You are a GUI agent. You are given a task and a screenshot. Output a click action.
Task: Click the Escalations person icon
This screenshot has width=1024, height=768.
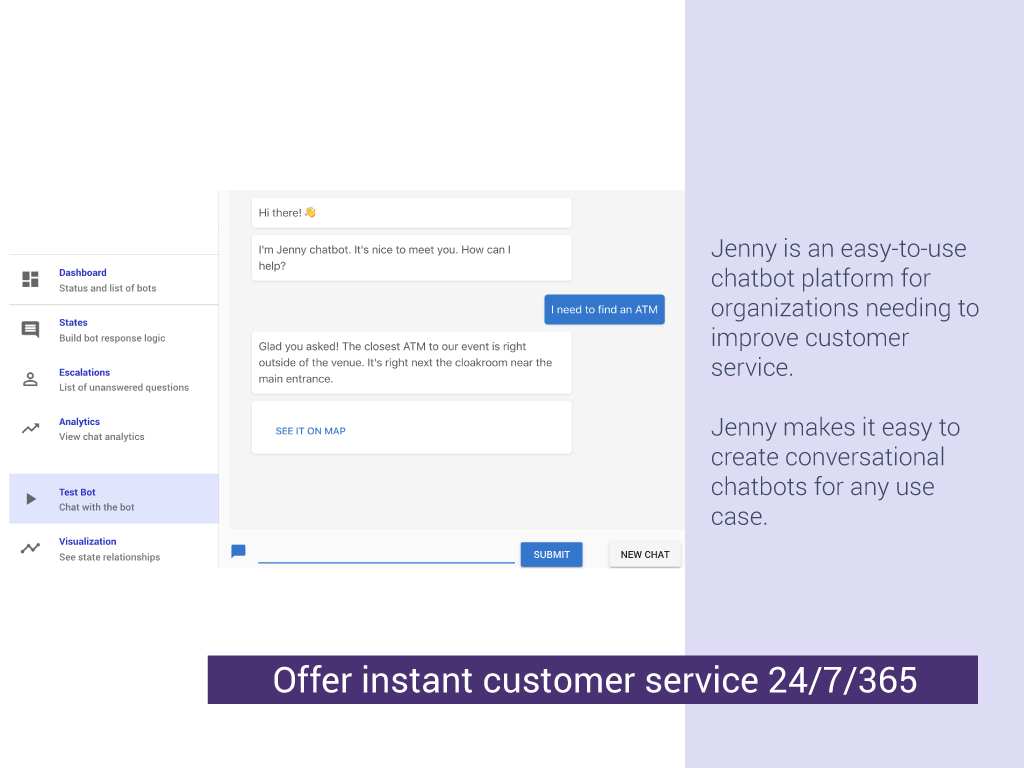click(x=30, y=379)
